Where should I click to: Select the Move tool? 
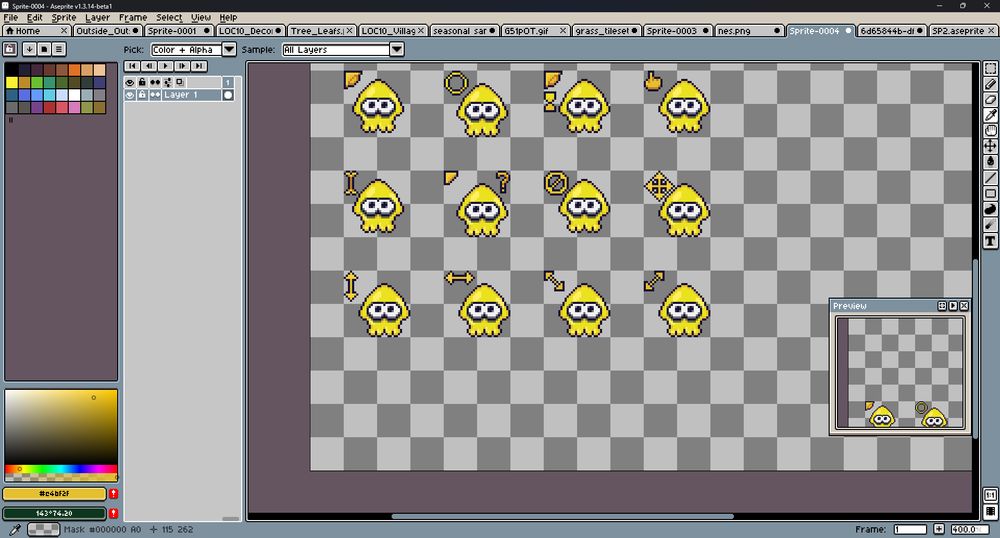click(990, 147)
